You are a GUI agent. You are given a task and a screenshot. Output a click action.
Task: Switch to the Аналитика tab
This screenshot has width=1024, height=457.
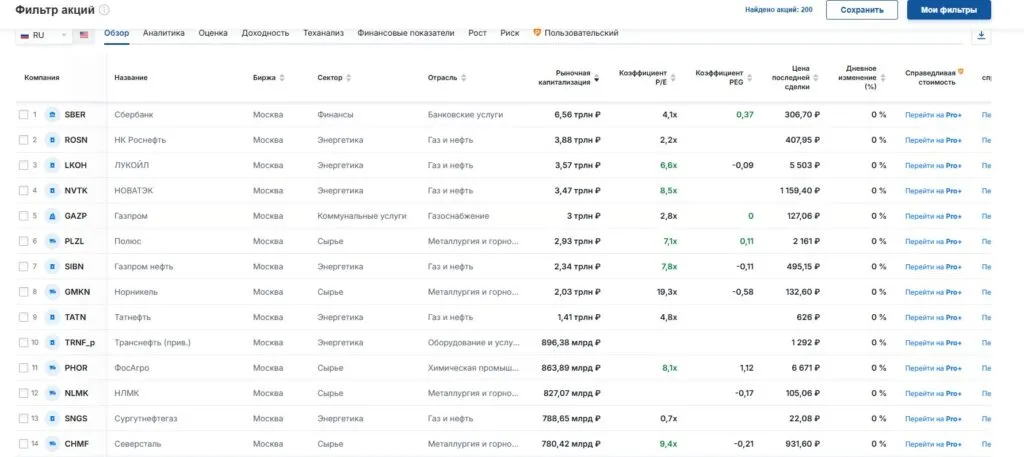click(x=163, y=33)
